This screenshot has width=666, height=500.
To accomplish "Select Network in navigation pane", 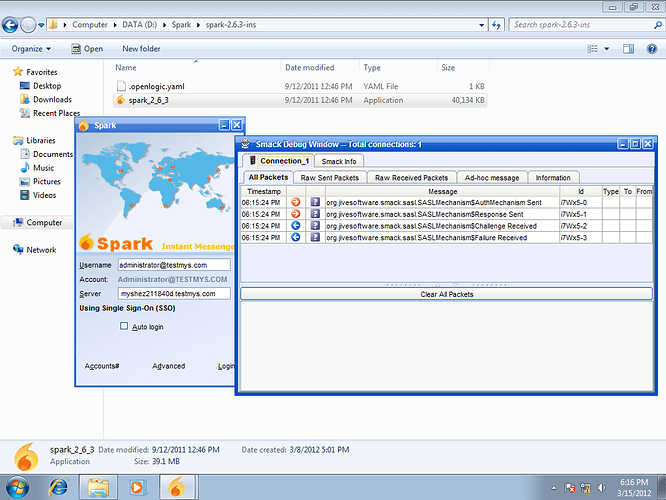I will [x=34, y=250].
